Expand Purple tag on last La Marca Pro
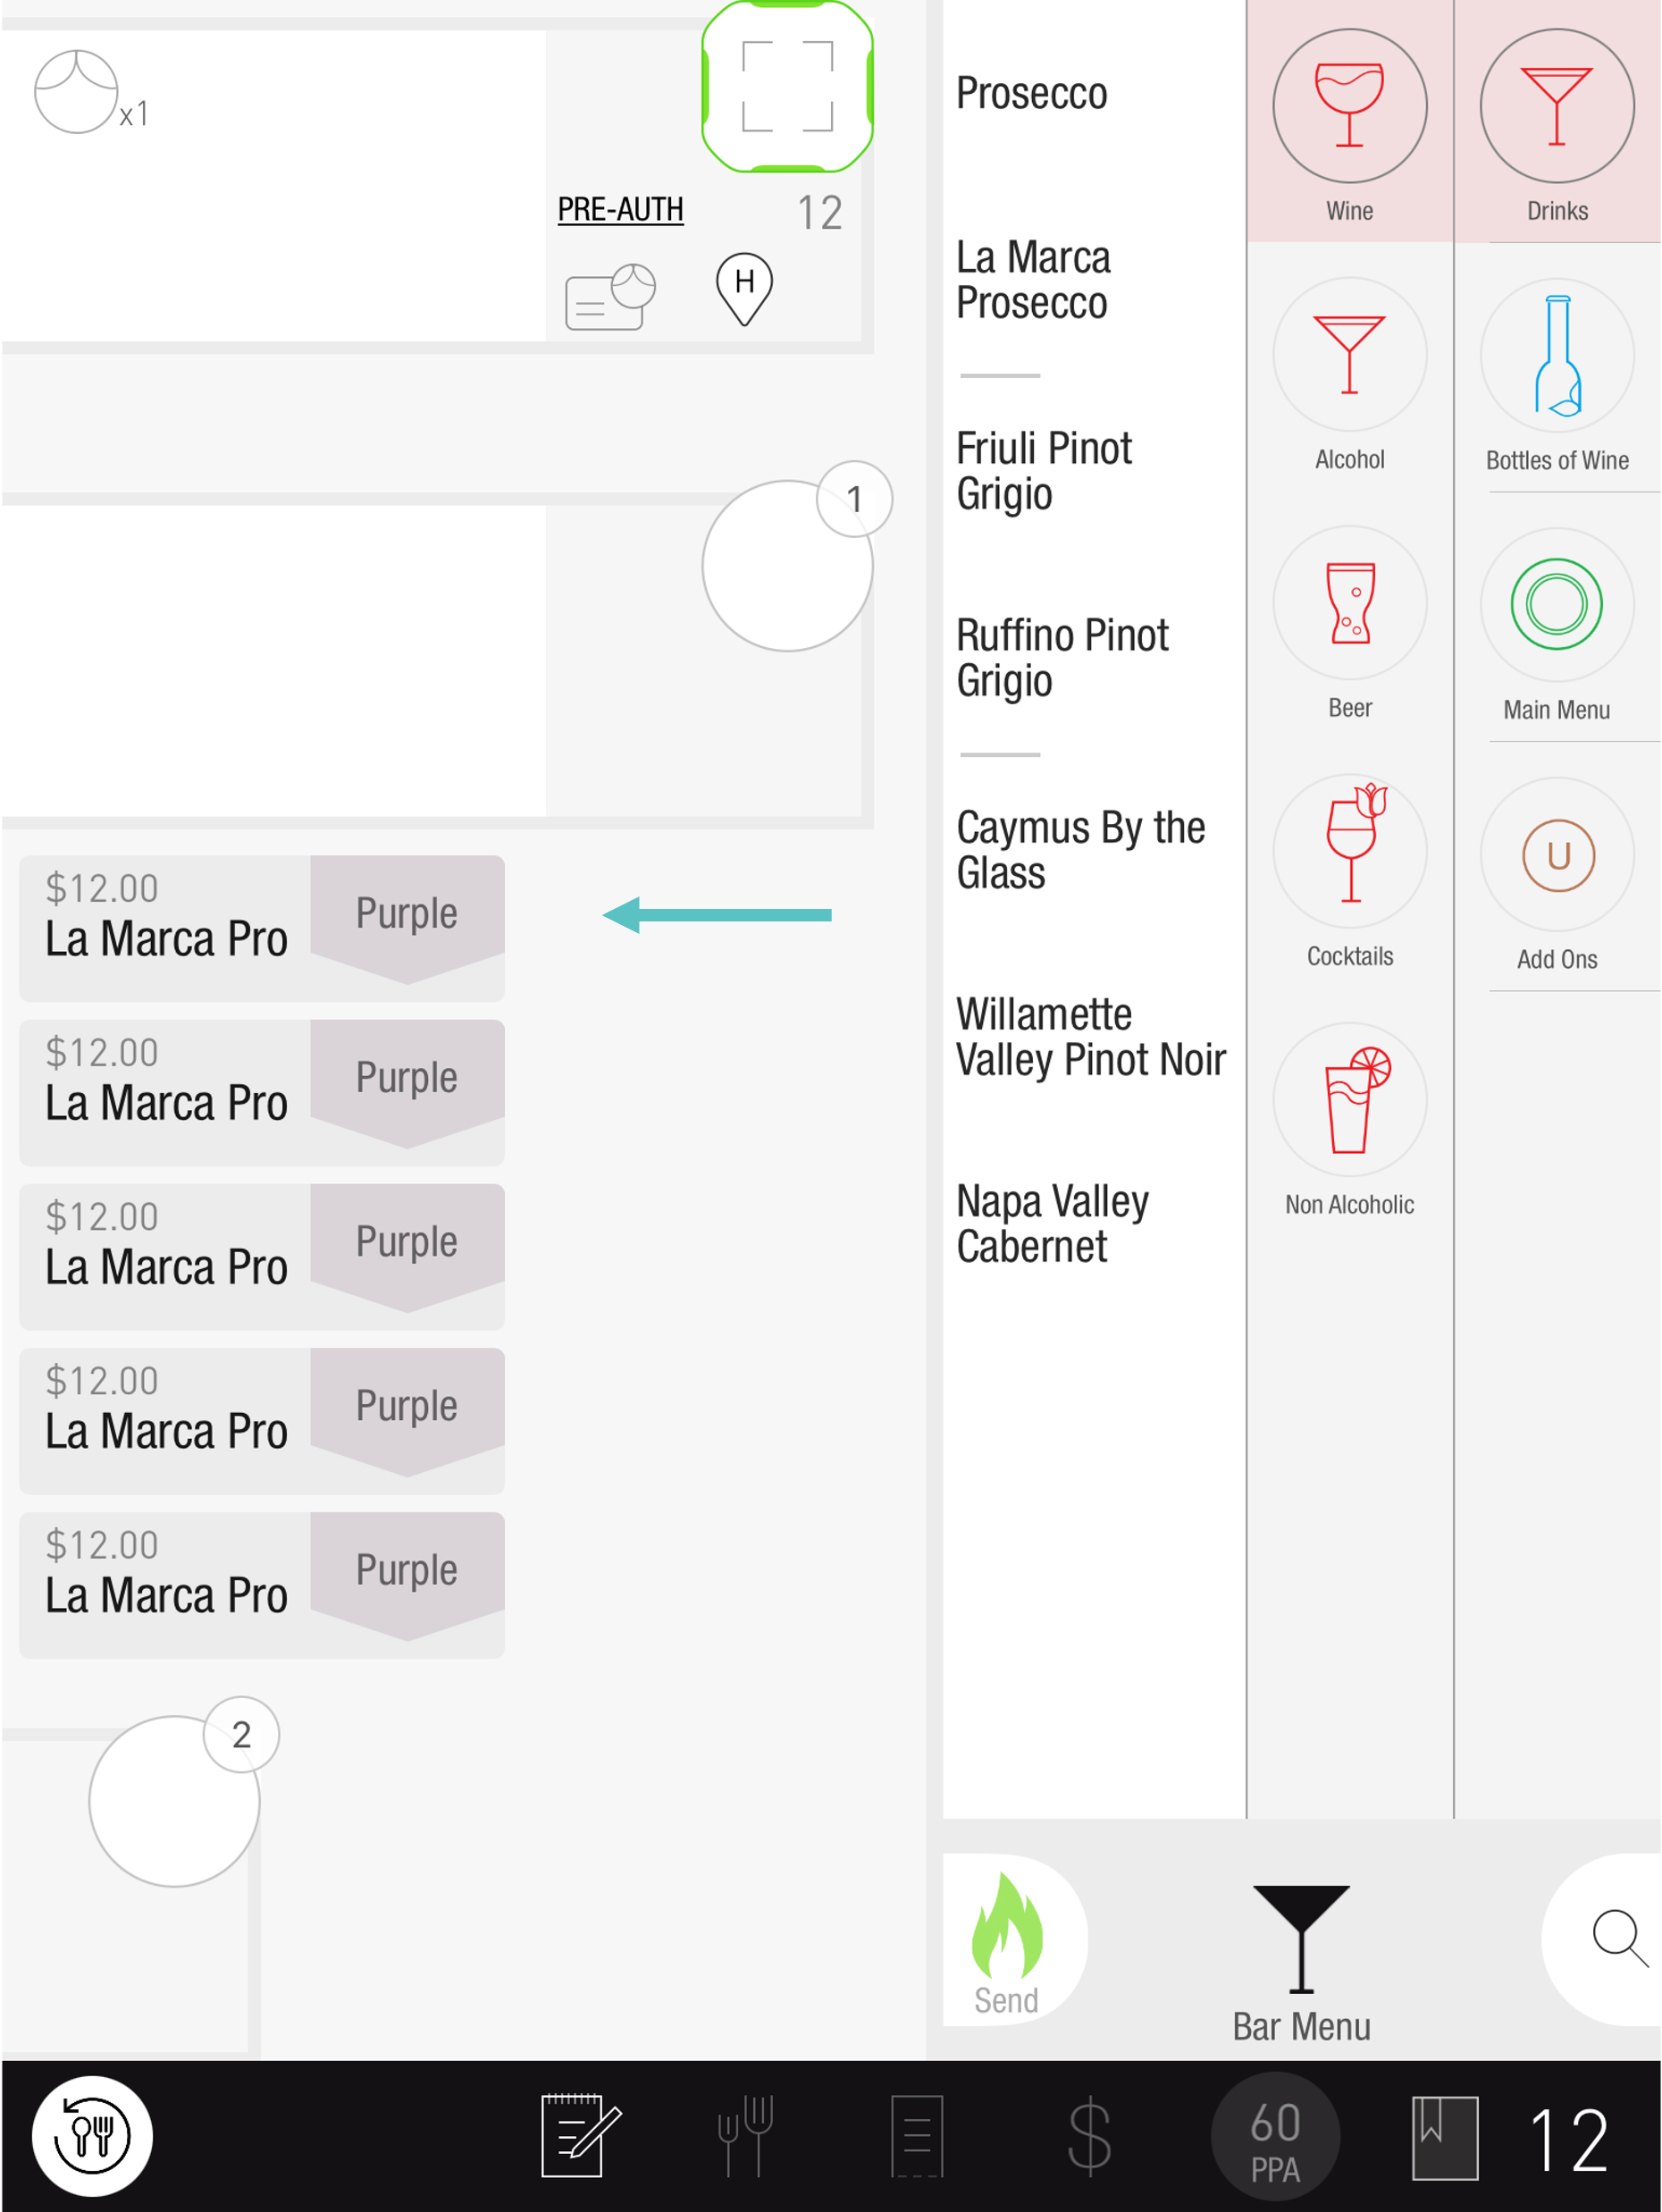The width and height of the screenshot is (1662, 2212). click(x=407, y=1571)
